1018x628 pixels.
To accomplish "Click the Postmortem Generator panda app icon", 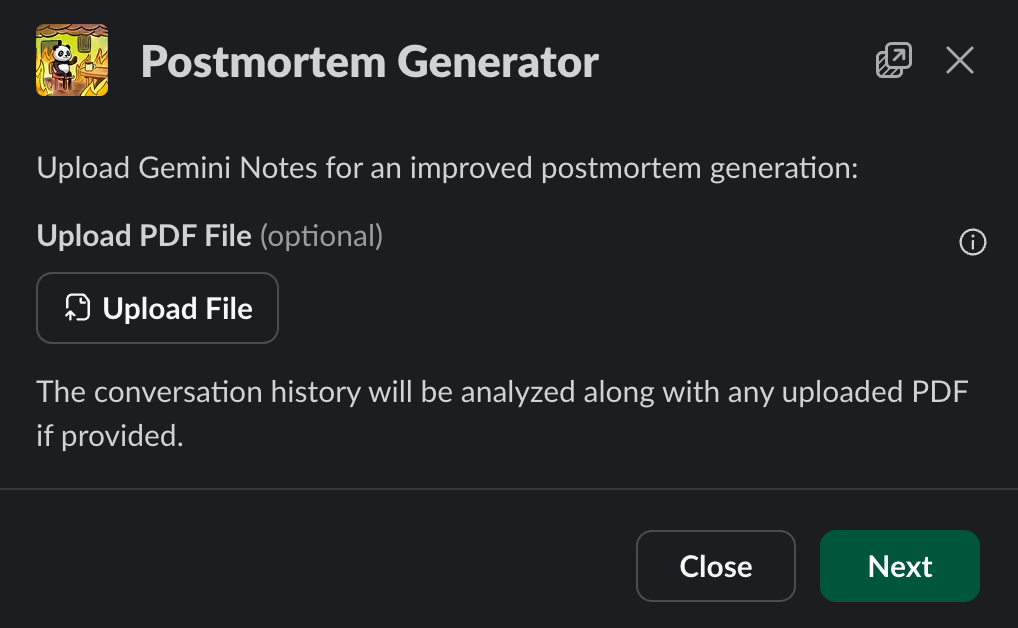I will pos(71,60).
